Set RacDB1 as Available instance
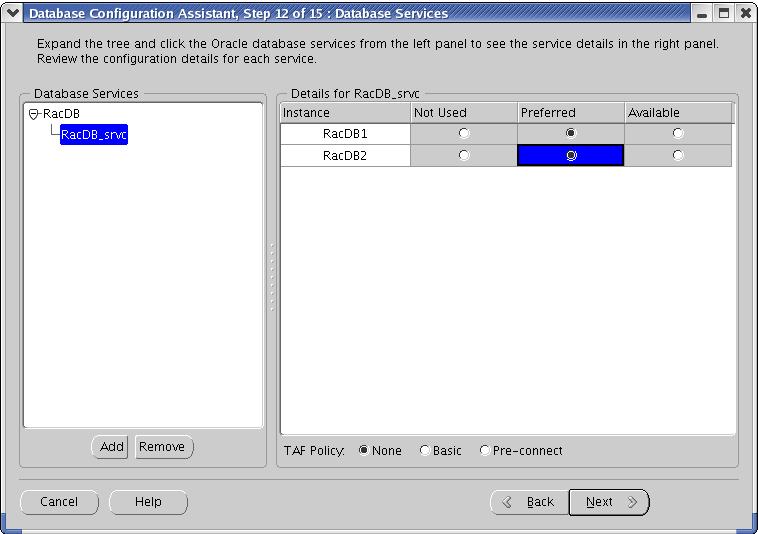 point(678,133)
